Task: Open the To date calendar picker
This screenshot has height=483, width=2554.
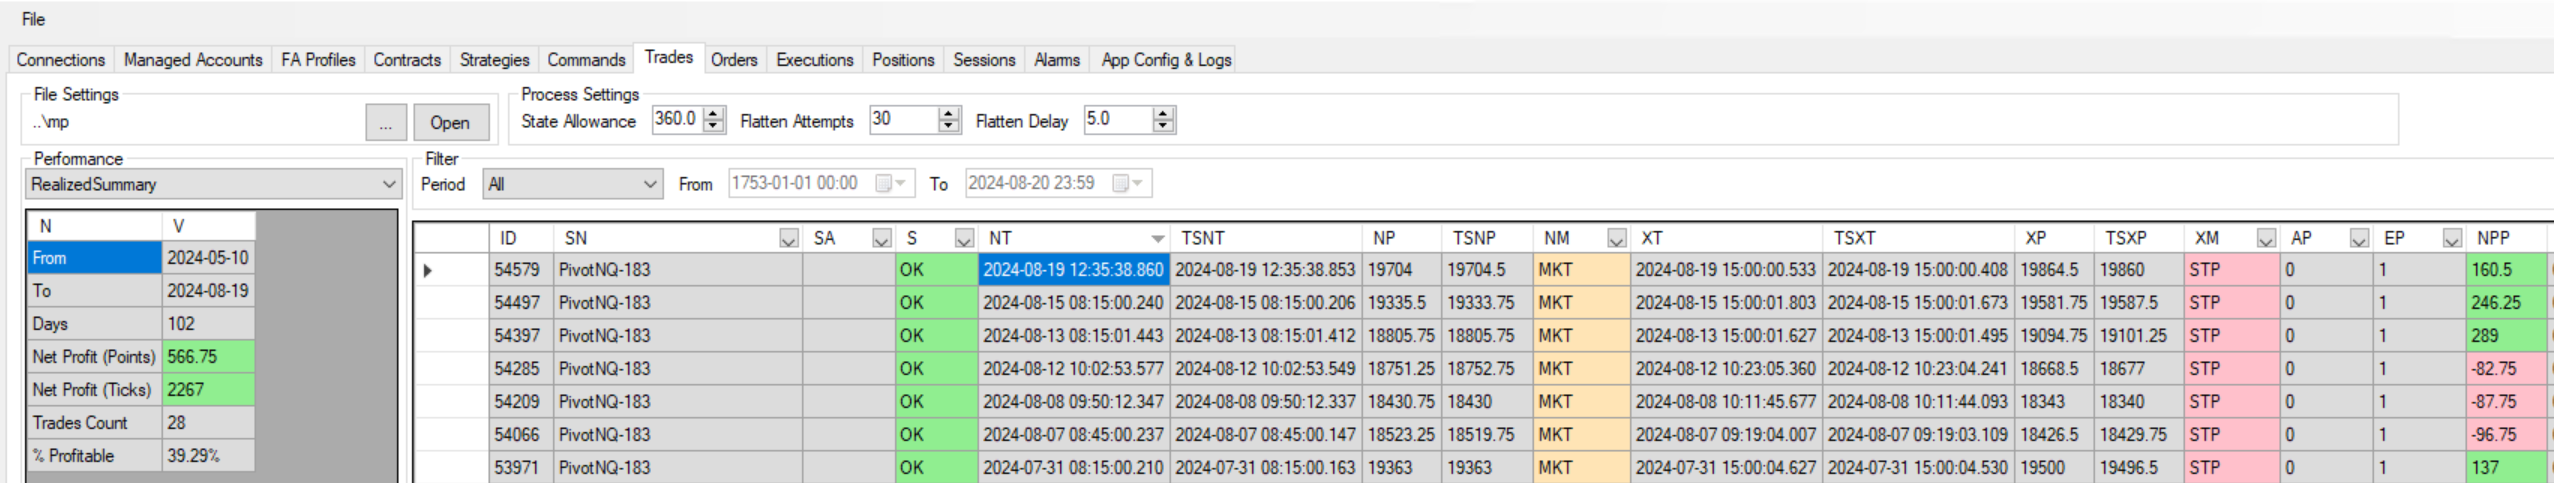Action: coord(1127,184)
